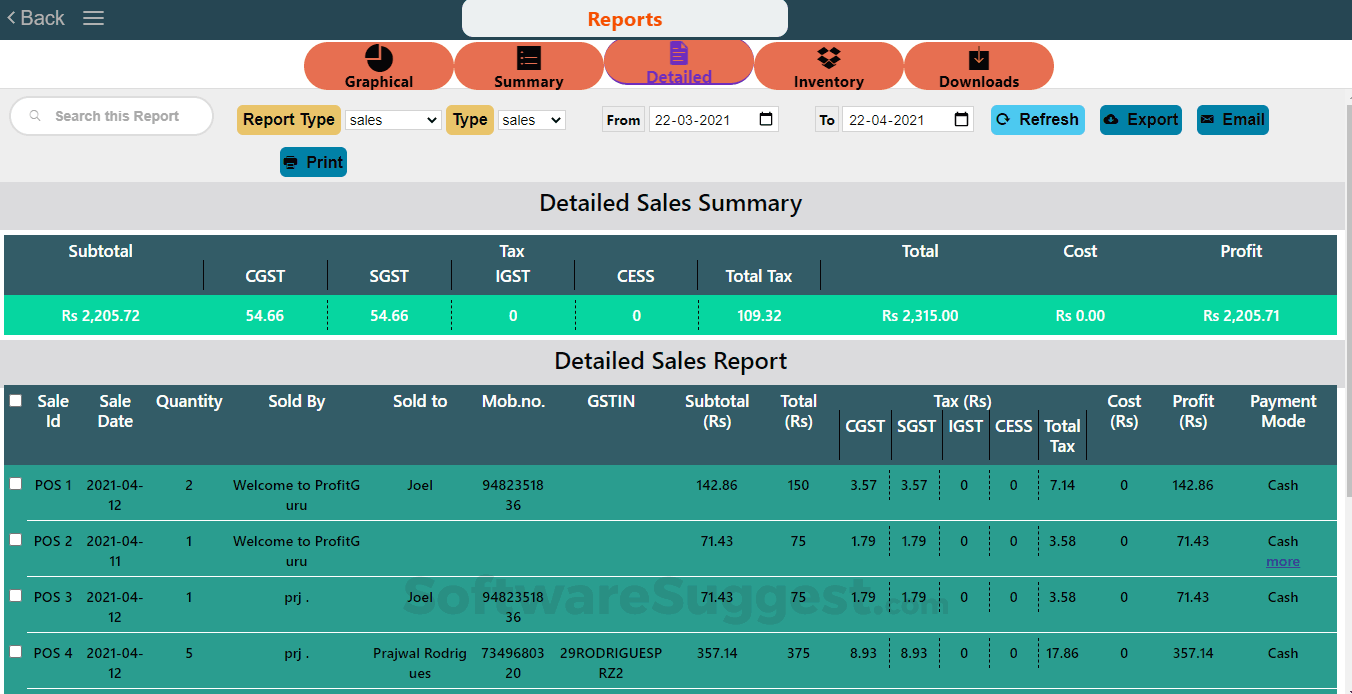Go back using the Back button
Image resolution: width=1352 pixels, height=694 pixels.
36,18
